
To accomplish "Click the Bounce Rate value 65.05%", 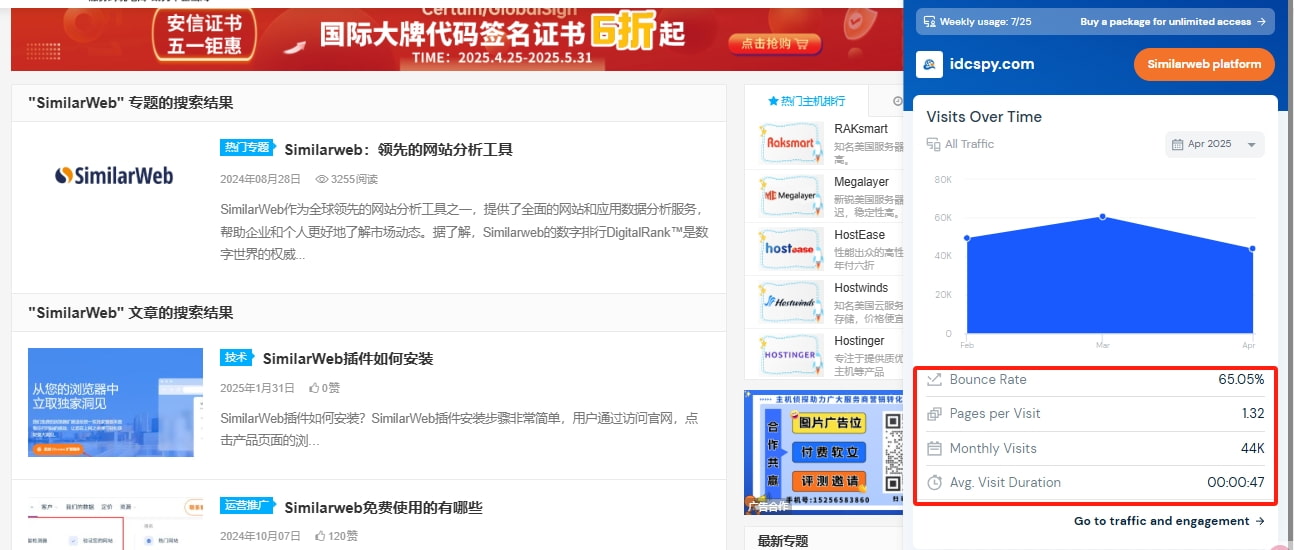I will tap(1241, 379).
